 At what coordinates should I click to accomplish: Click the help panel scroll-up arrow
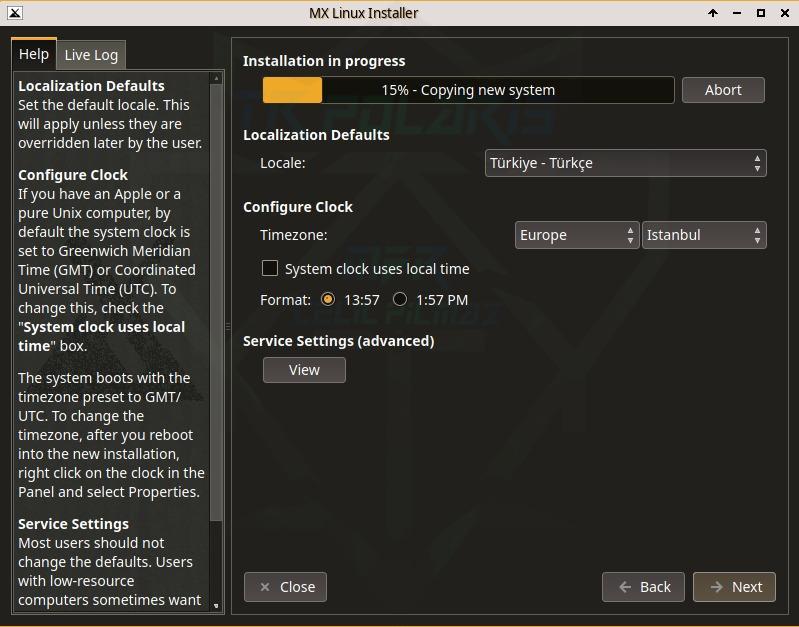point(216,78)
